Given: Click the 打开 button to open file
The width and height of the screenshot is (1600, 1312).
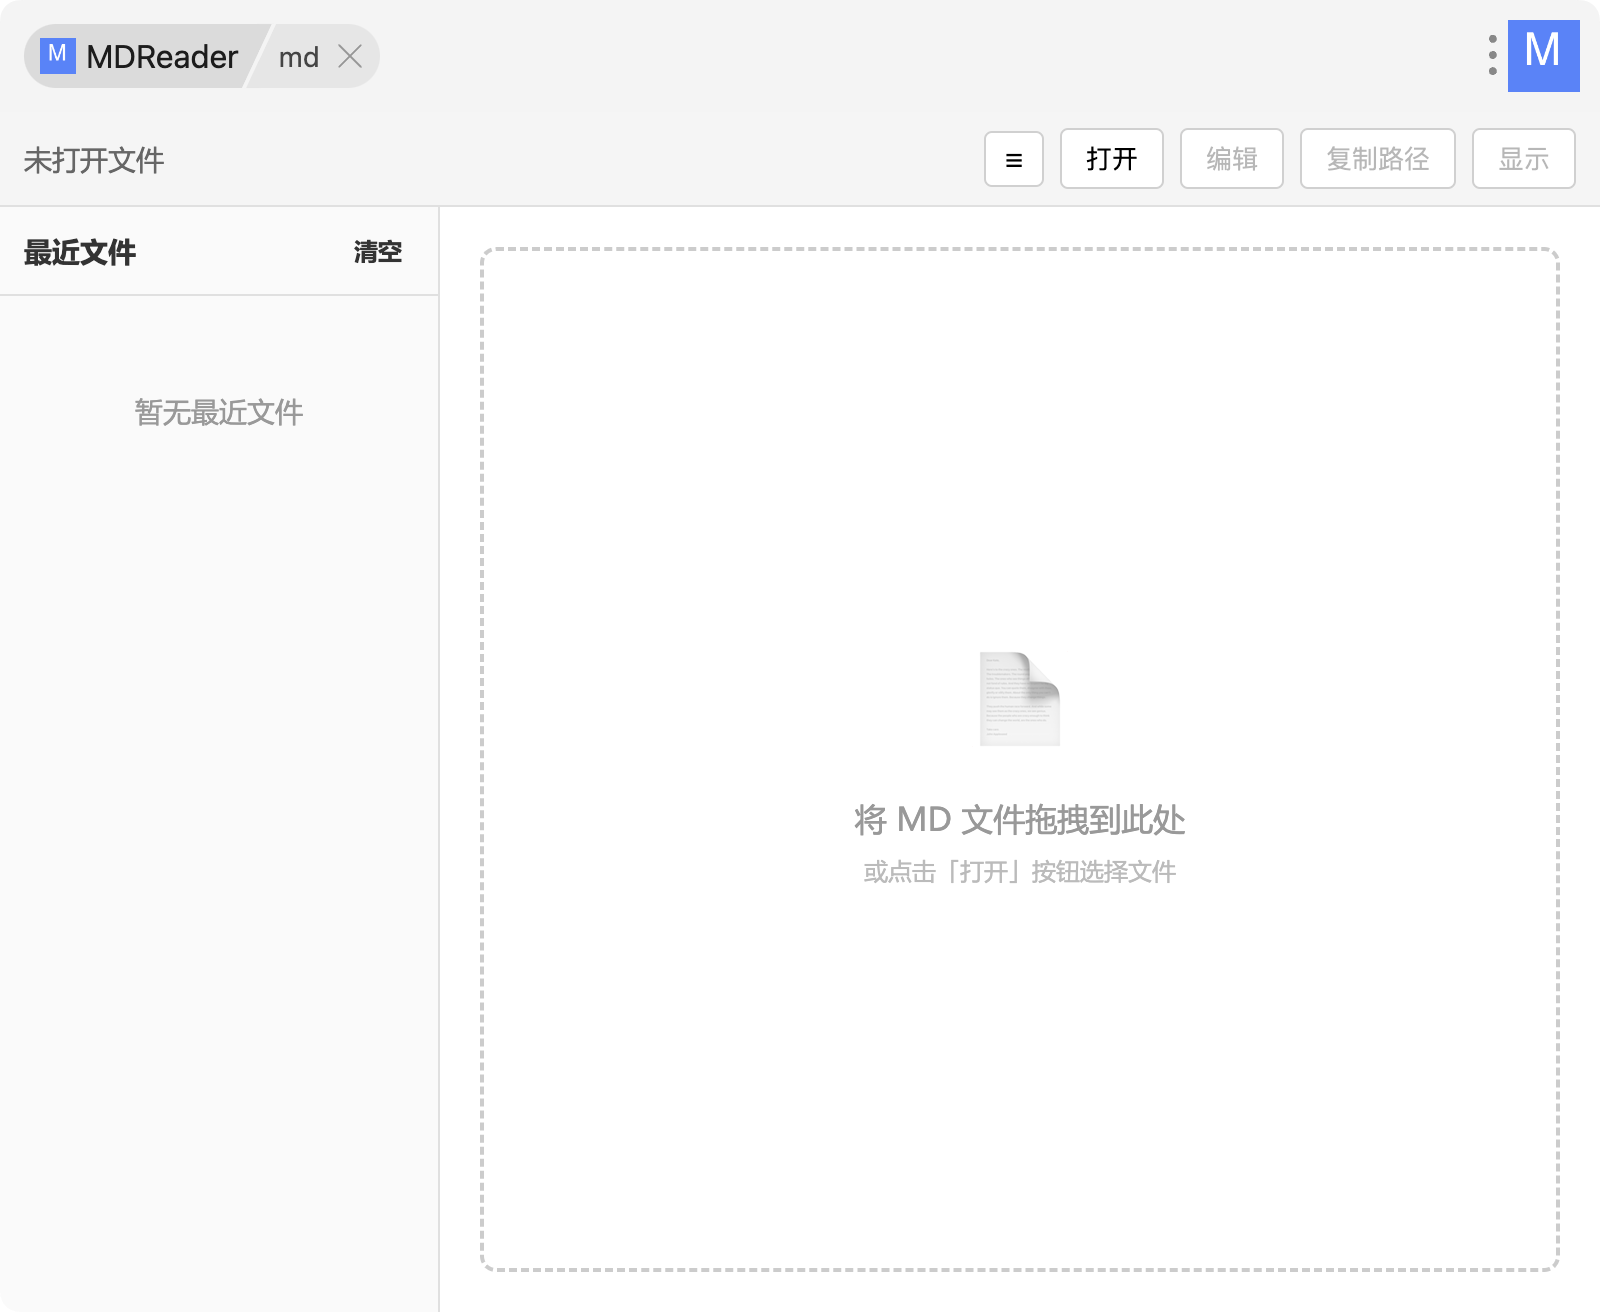Looking at the screenshot, I should coord(1112,158).
